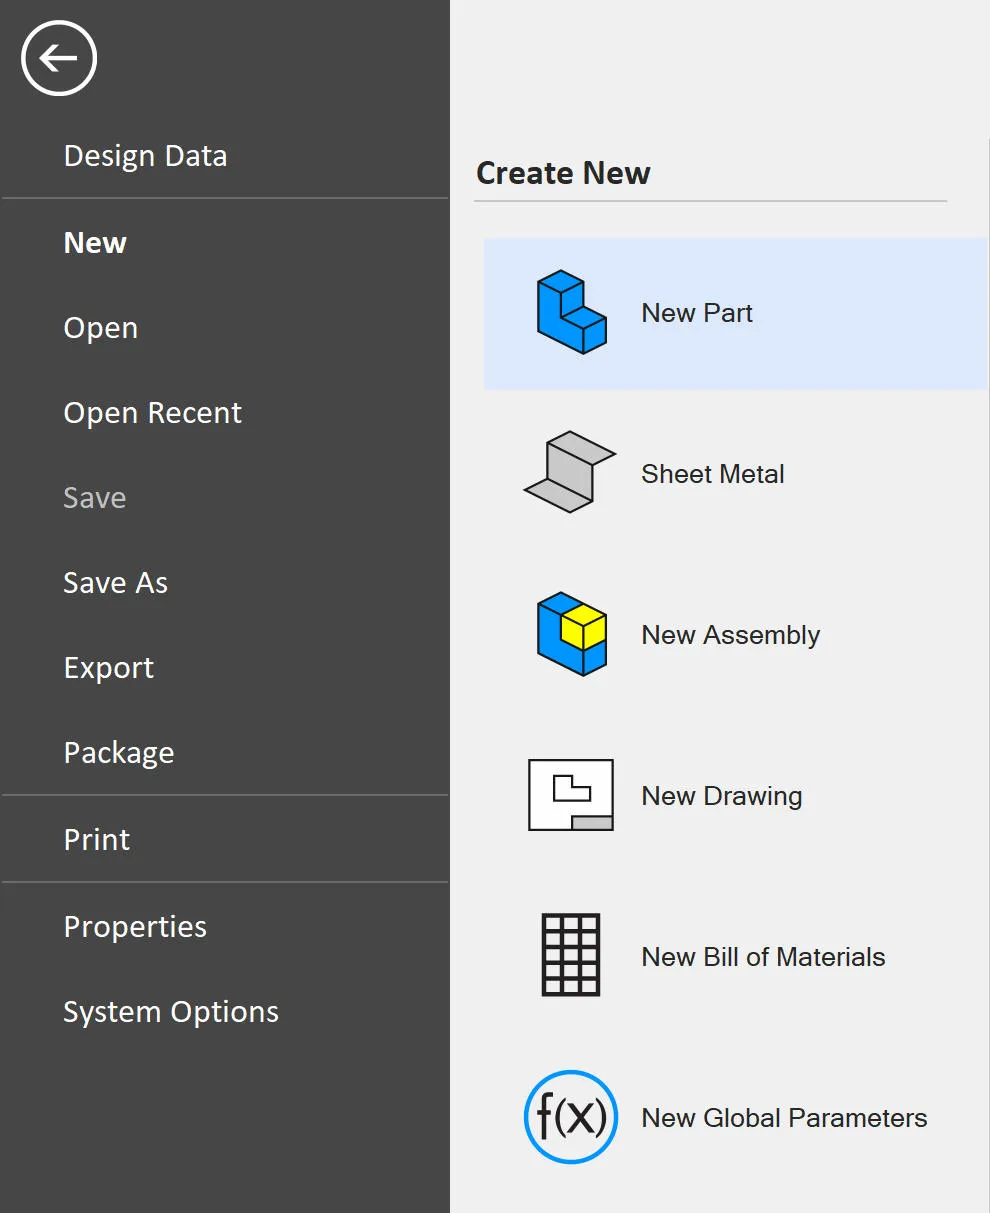Screen dimensions: 990x1213
Task: Choose the gray Sheet Metal icon
Action: click(570, 472)
